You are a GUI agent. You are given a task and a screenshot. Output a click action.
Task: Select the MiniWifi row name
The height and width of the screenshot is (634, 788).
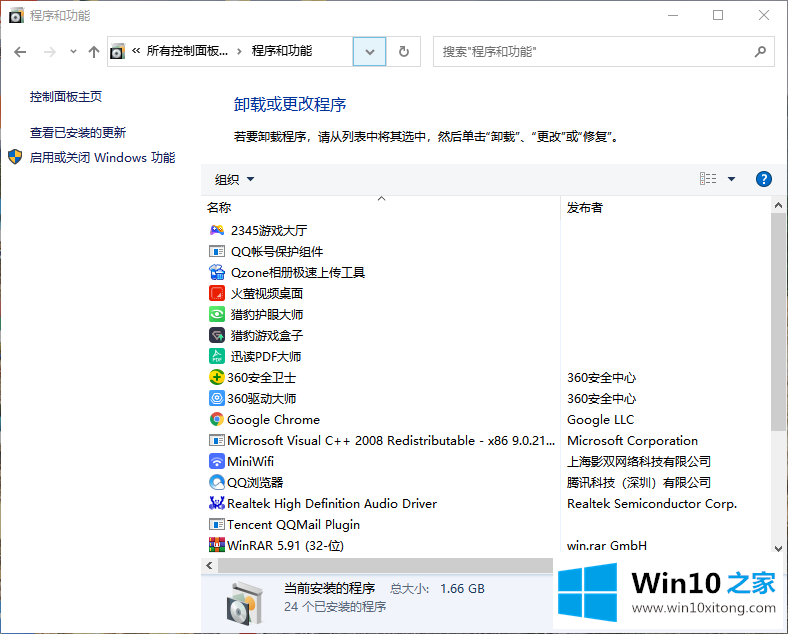click(250, 461)
